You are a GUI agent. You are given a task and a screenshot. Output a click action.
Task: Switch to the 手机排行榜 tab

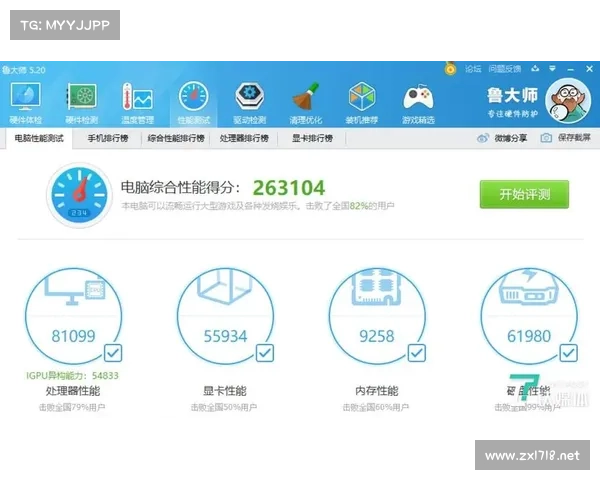click(x=107, y=138)
